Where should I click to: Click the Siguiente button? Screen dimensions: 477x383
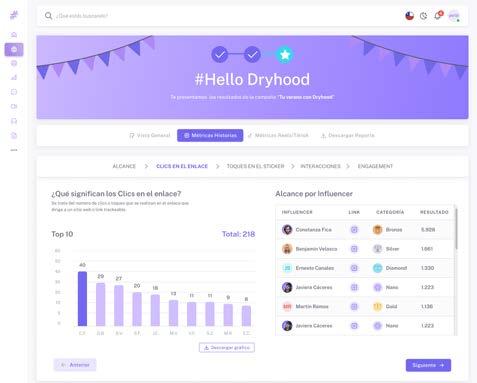(x=428, y=365)
